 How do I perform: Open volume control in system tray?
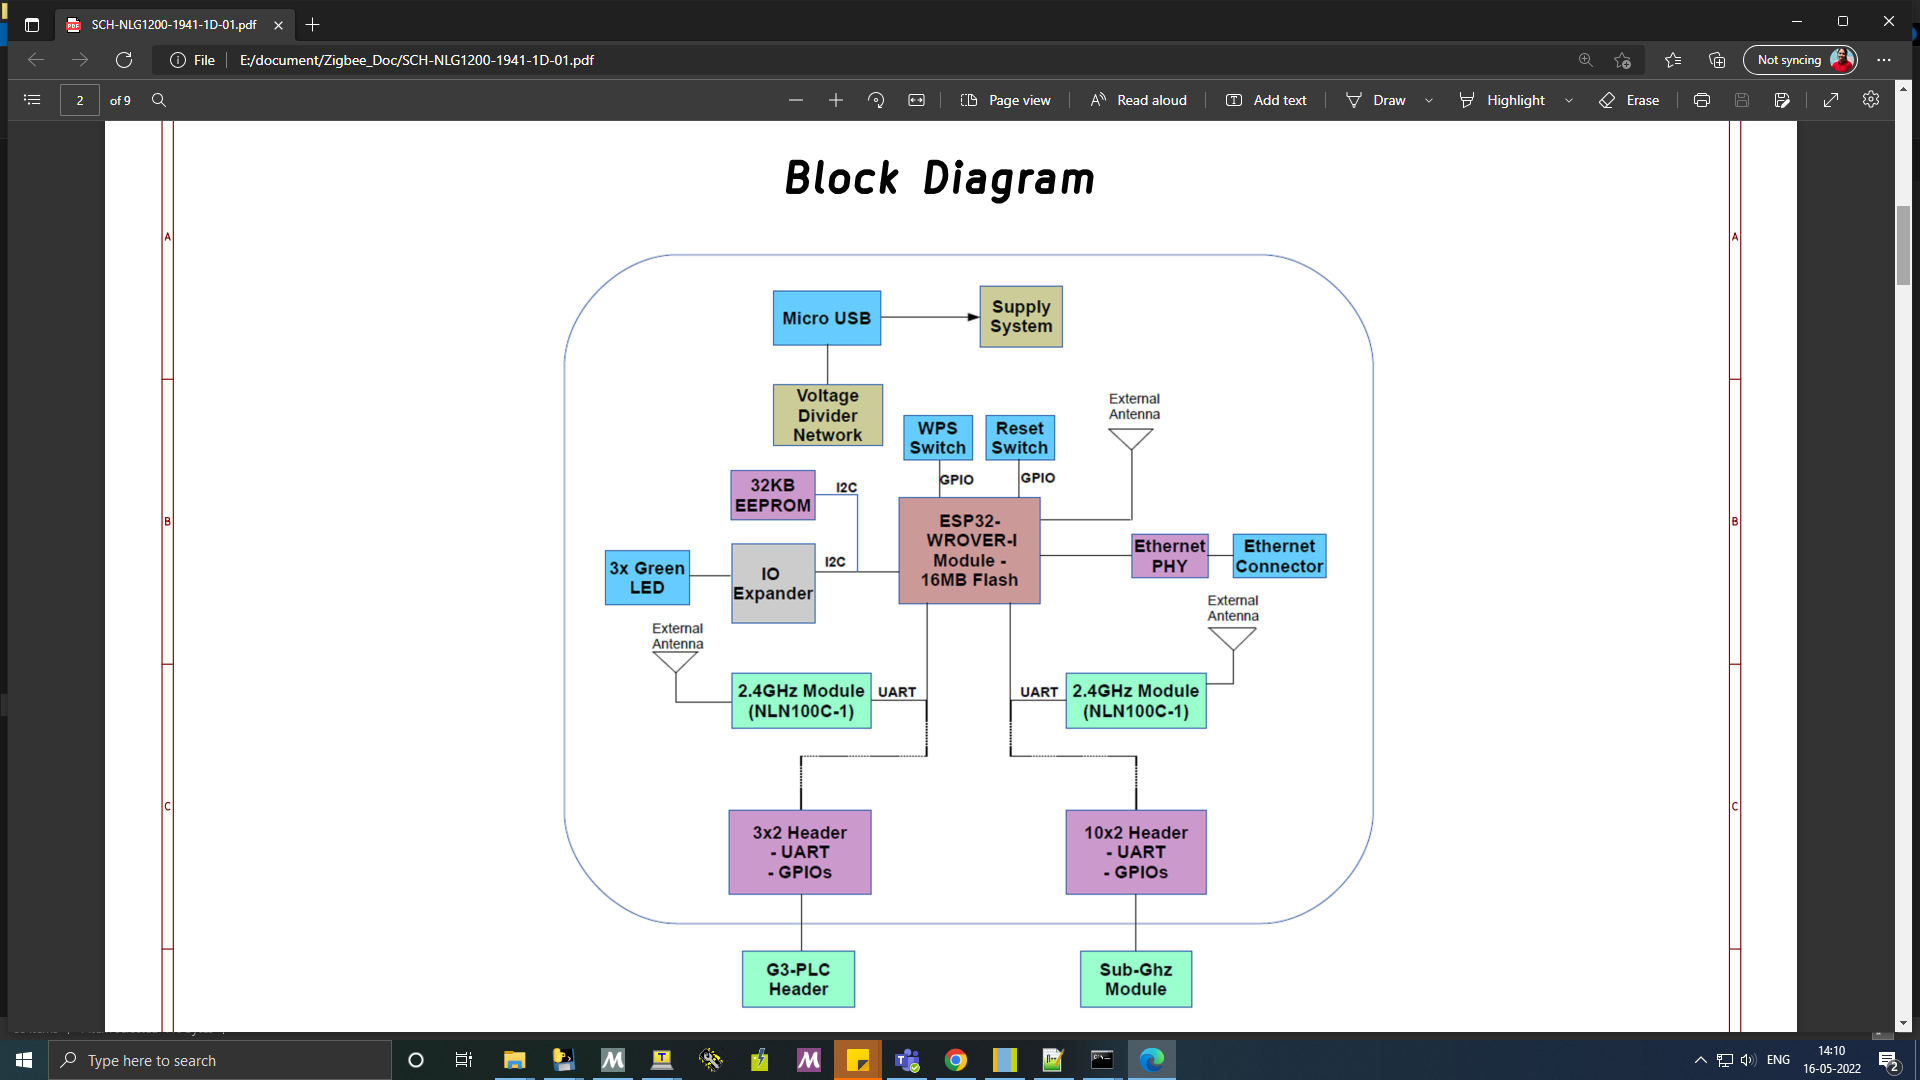click(x=1748, y=1060)
